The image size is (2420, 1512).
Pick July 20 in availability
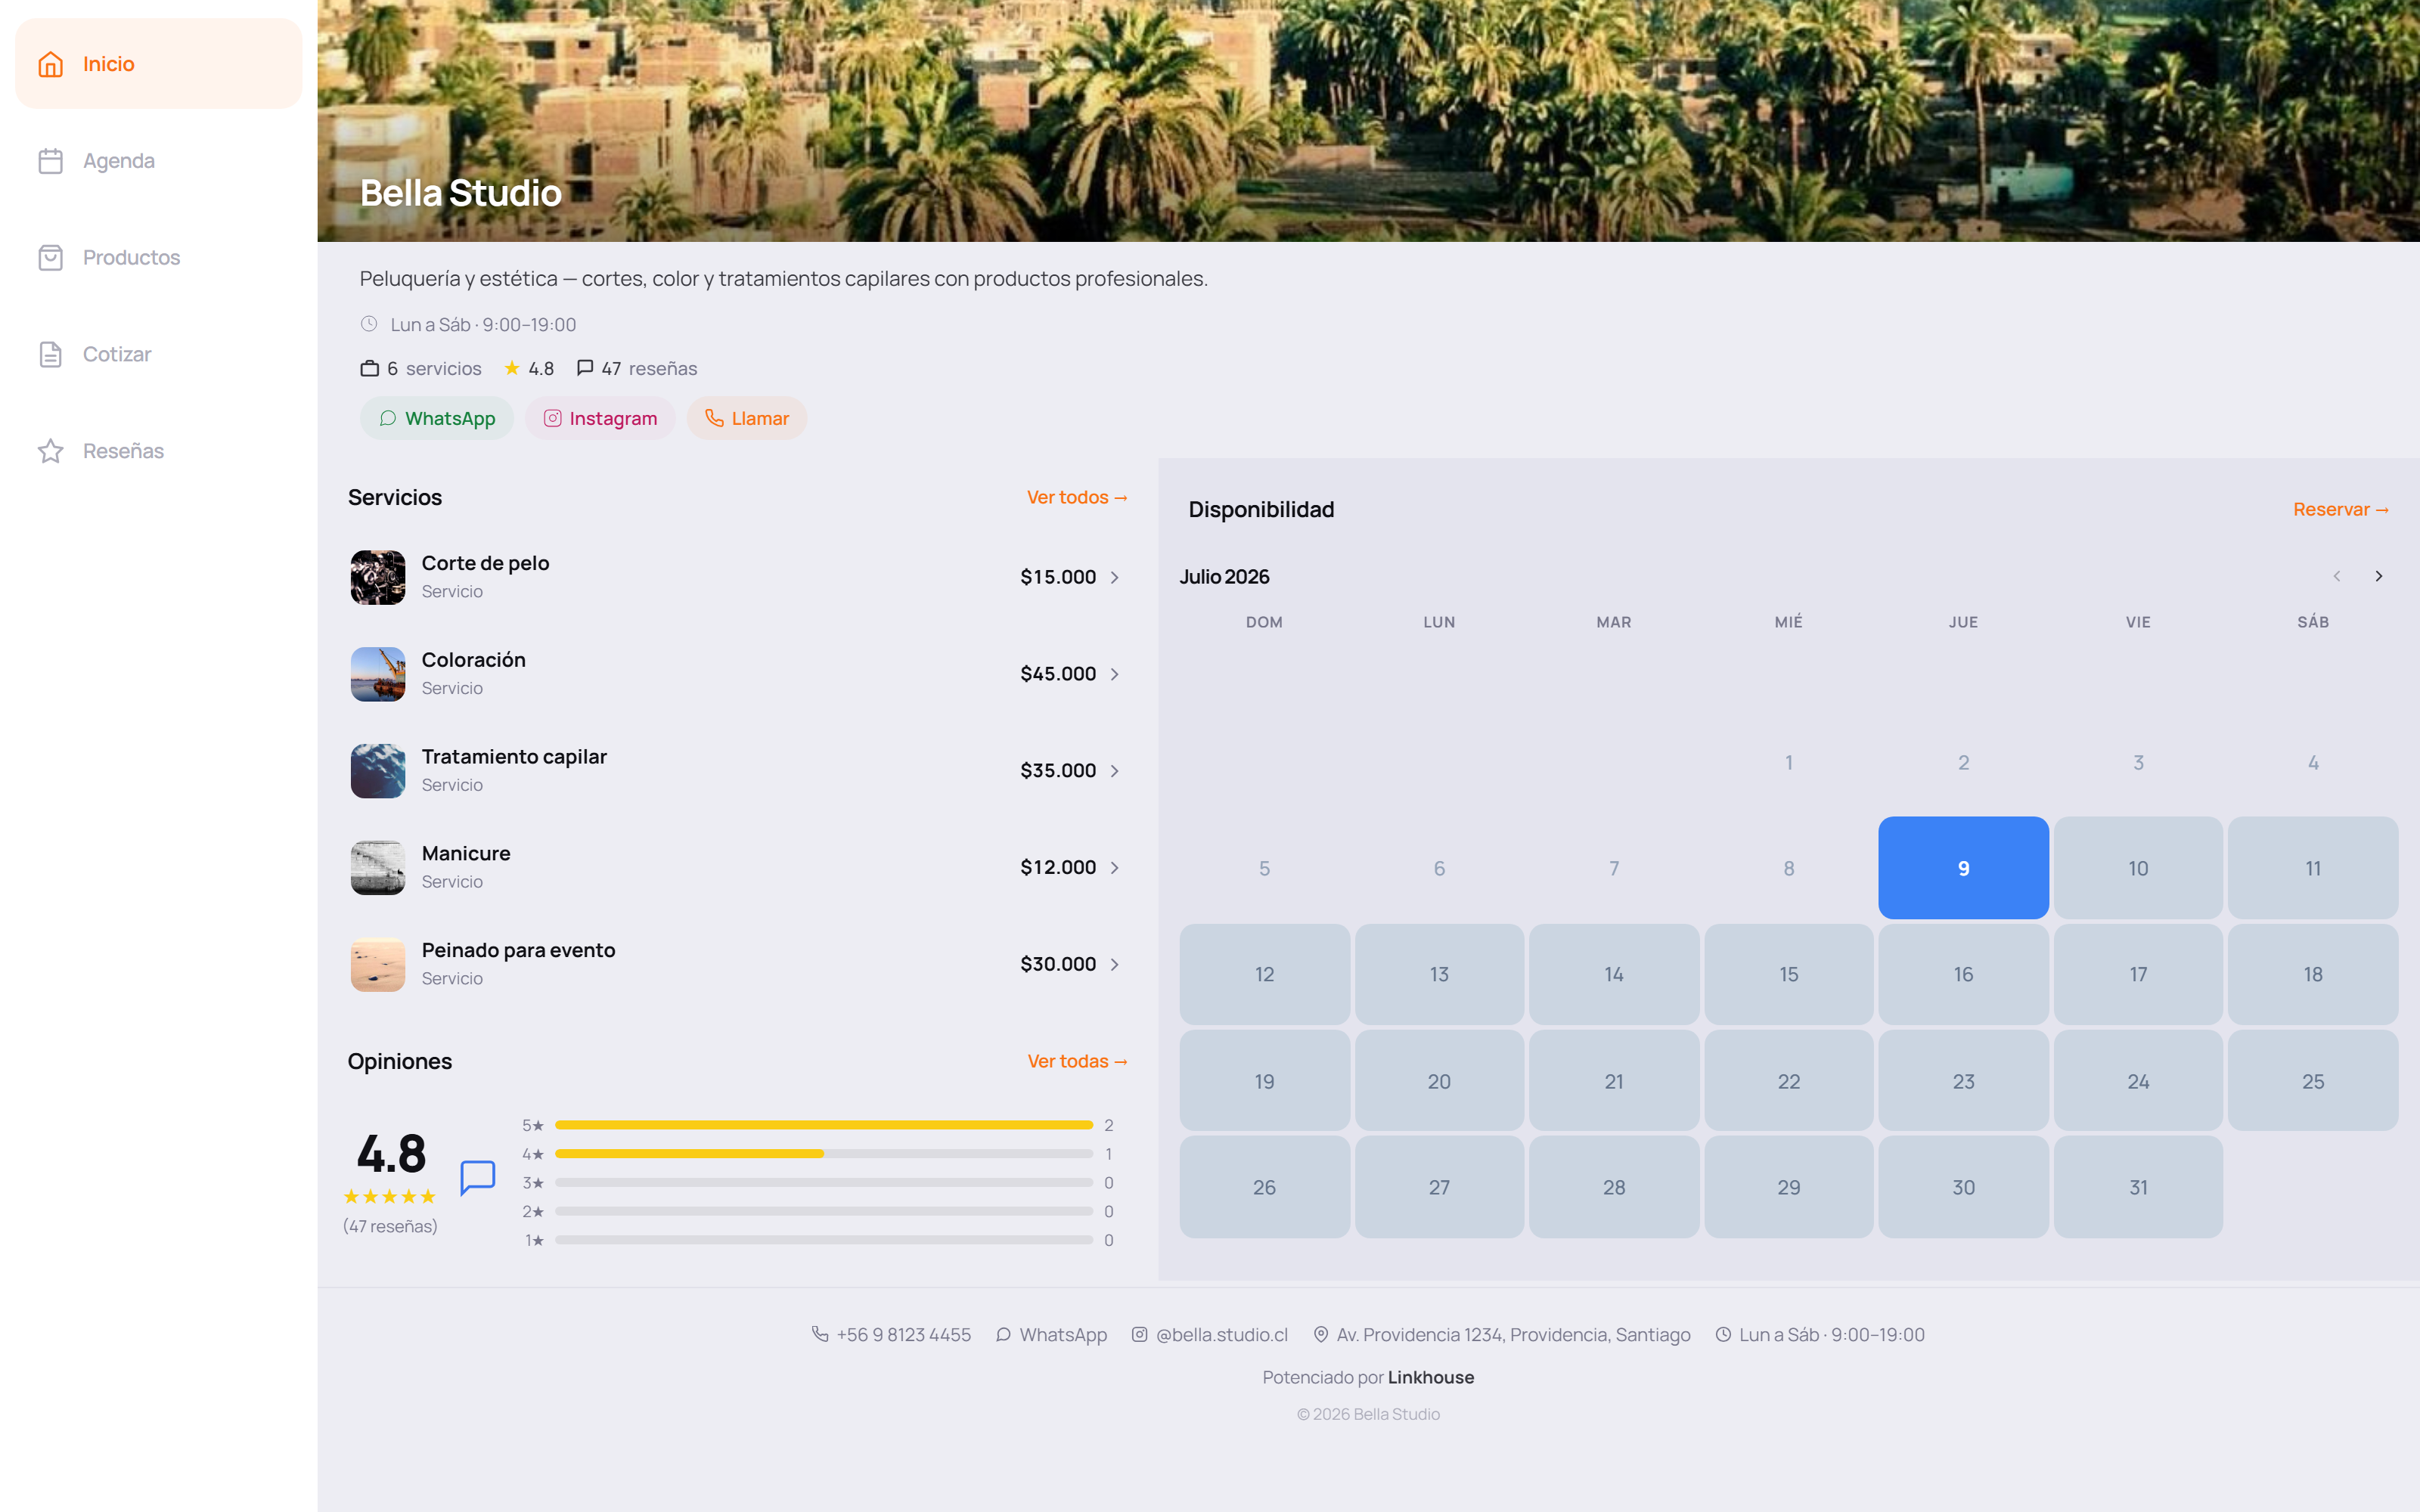coord(1439,1081)
